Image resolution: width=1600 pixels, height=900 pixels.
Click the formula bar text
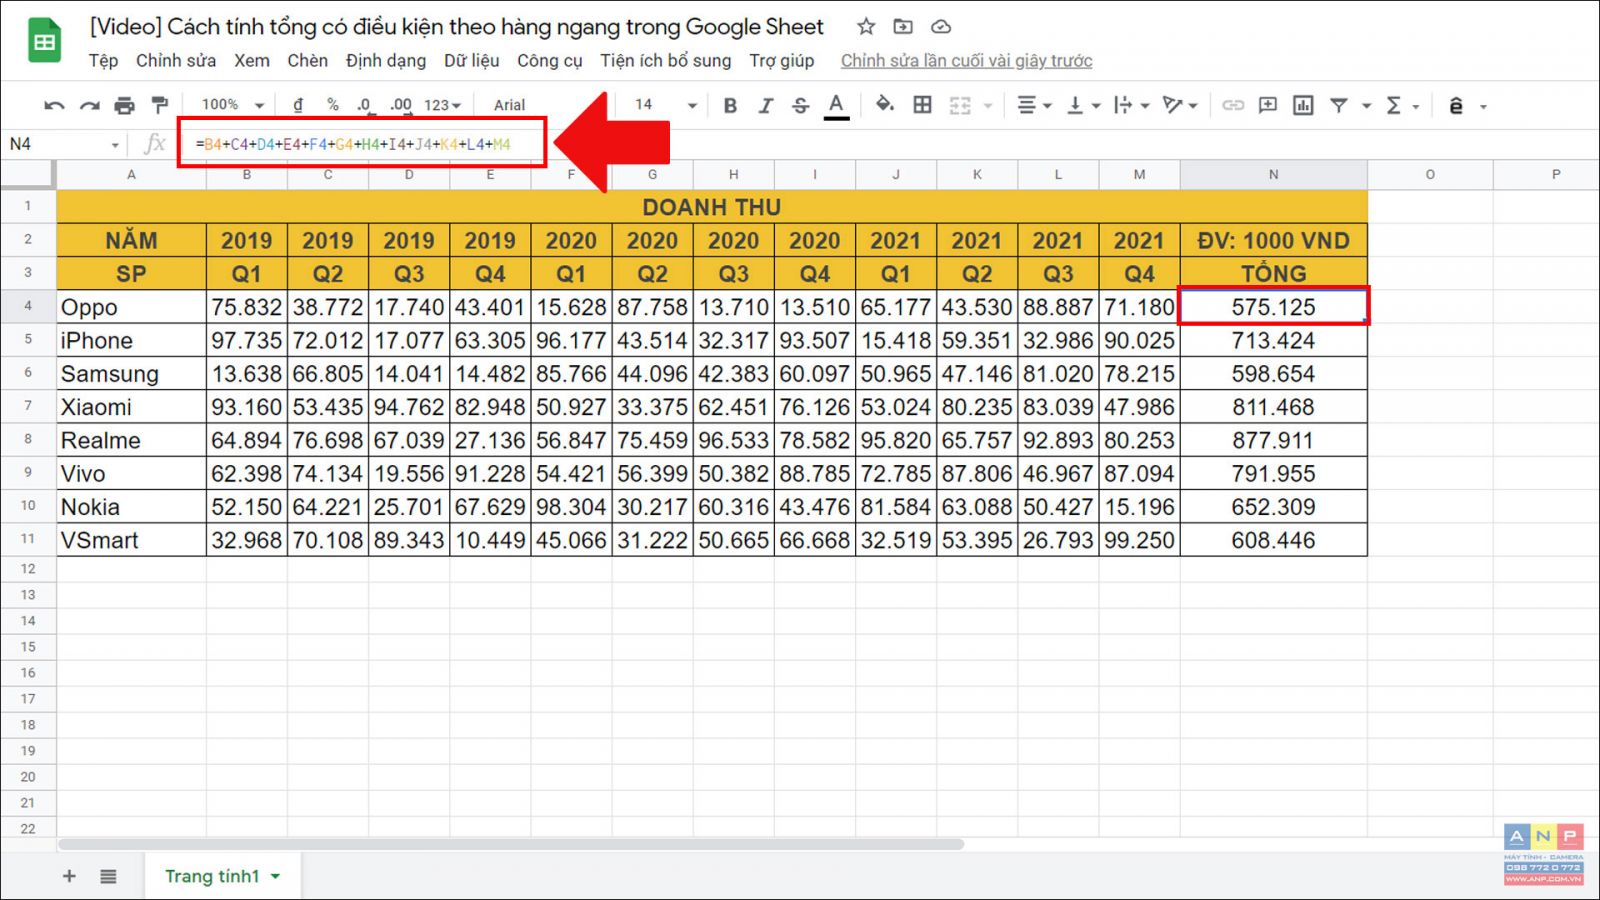point(353,144)
